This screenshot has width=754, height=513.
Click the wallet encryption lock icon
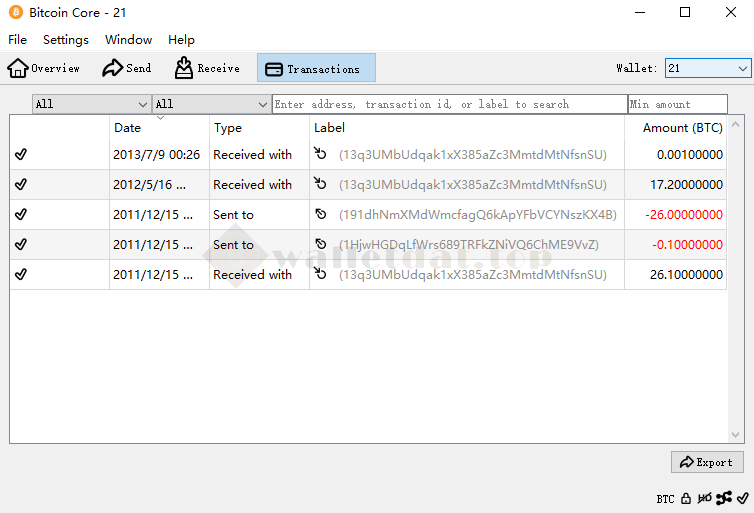(x=686, y=498)
